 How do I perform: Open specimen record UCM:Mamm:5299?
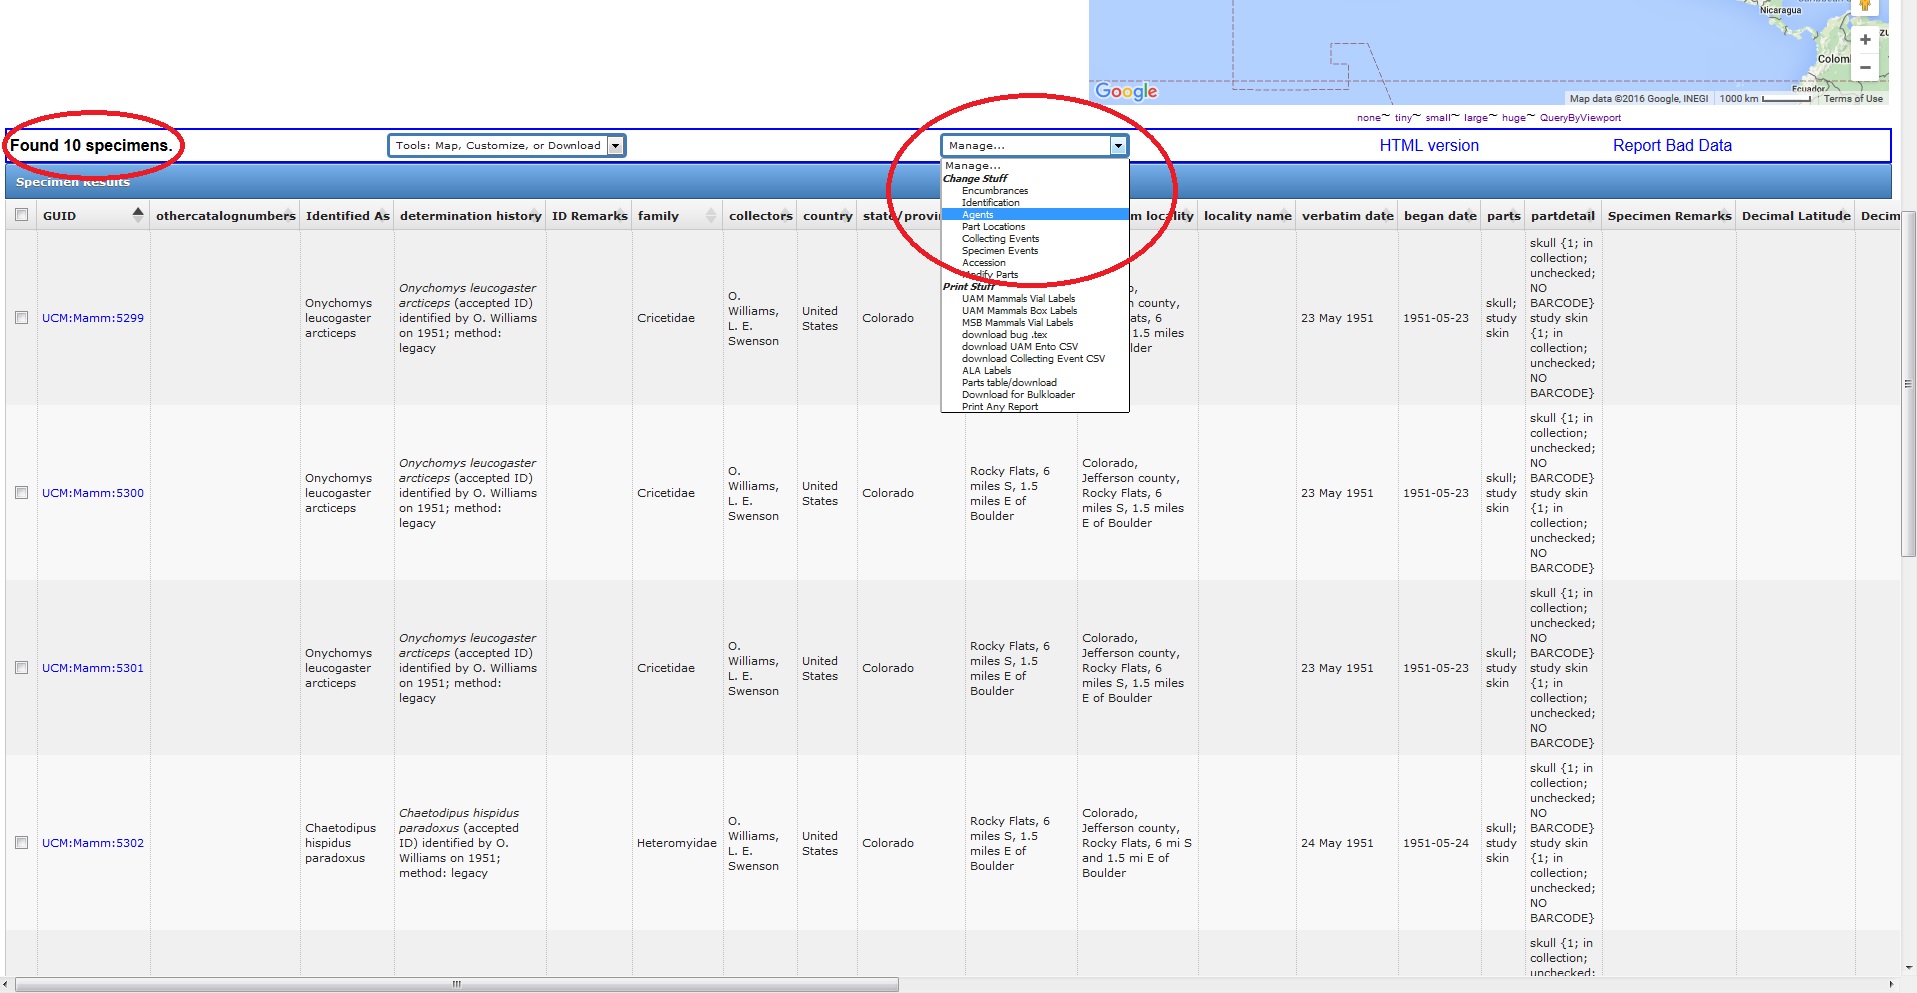pyautogui.click(x=93, y=318)
